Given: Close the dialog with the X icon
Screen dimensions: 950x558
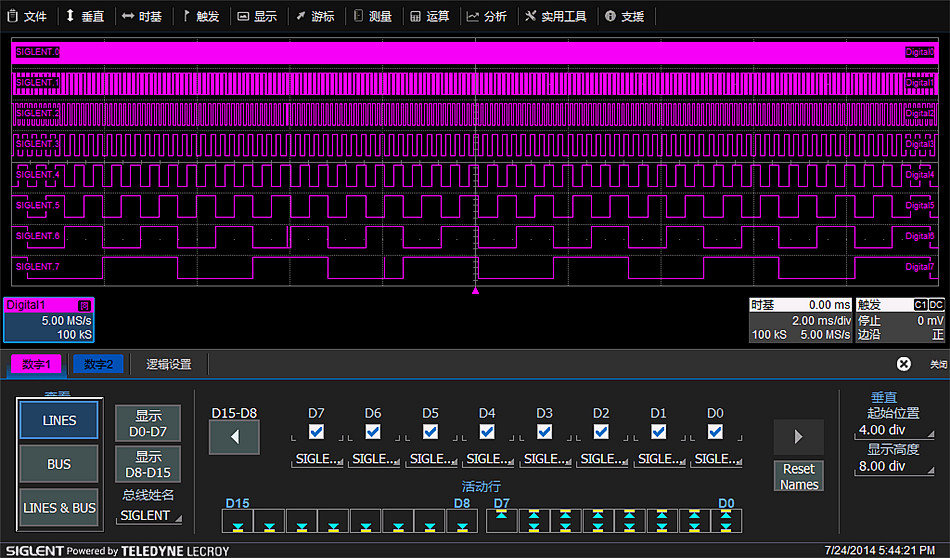Looking at the screenshot, I should point(904,365).
